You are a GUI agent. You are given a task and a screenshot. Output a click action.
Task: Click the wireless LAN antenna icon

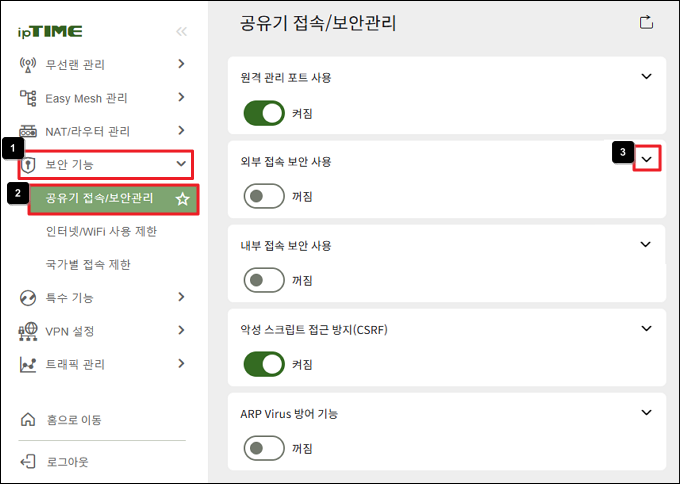(x=28, y=65)
